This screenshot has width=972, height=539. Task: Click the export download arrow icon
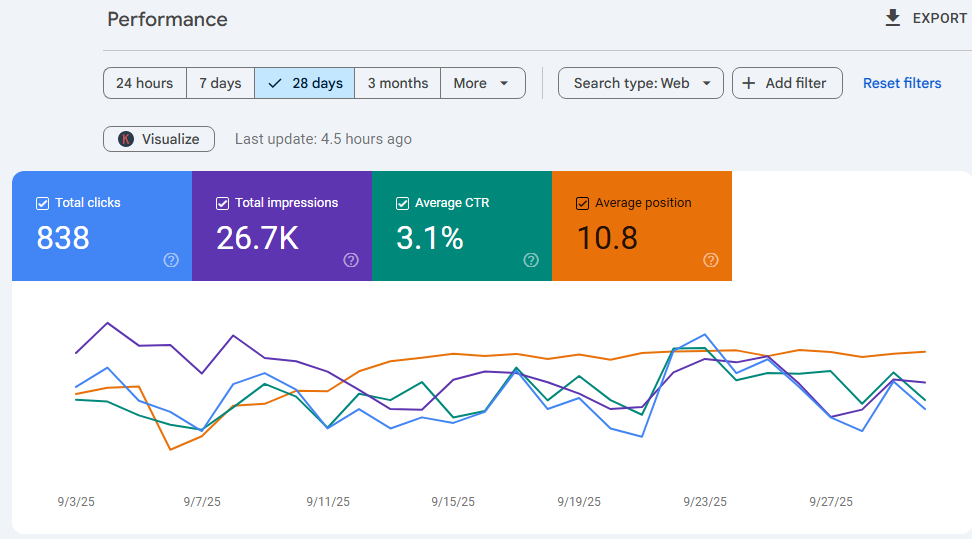tap(893, 18)
